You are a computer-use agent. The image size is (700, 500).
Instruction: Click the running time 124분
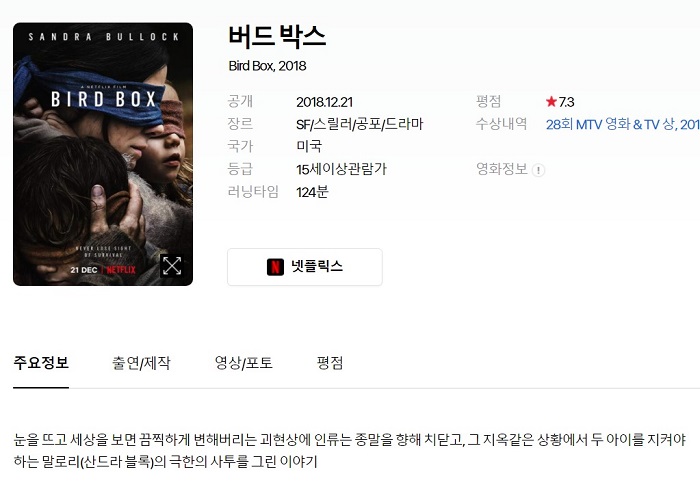(x=312, y=192)
